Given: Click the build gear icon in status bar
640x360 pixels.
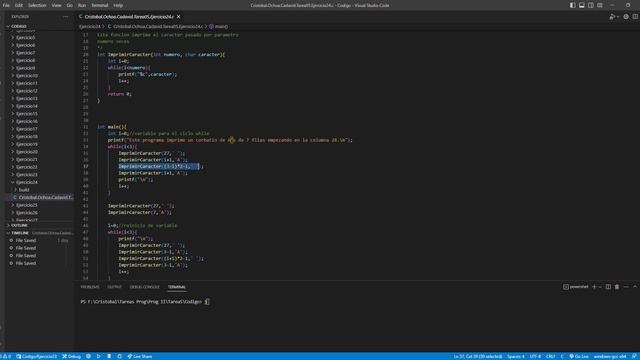Looking at the screenshot, I should 88,356.
